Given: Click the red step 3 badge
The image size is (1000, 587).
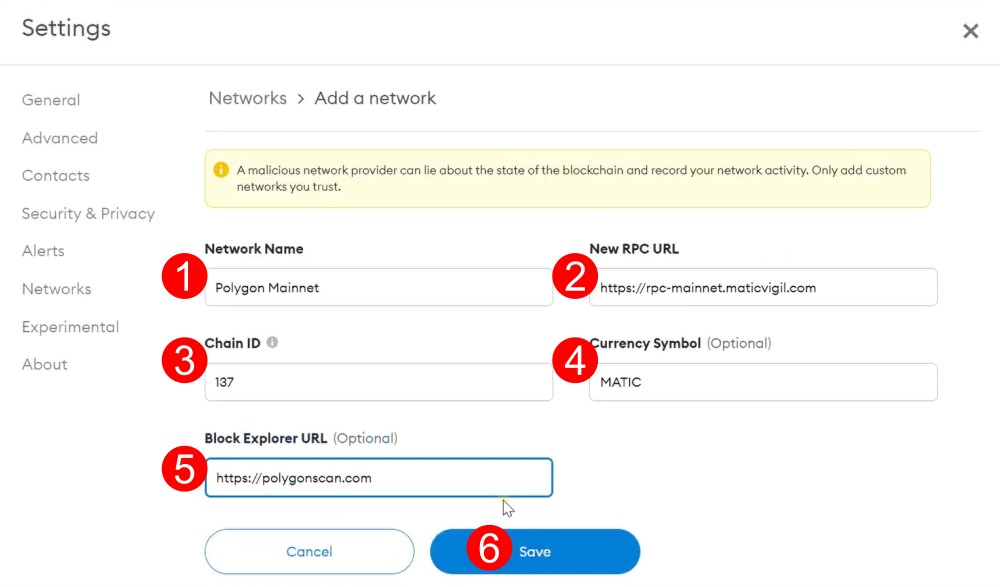Looking at the screenshot, I should 183,362.
